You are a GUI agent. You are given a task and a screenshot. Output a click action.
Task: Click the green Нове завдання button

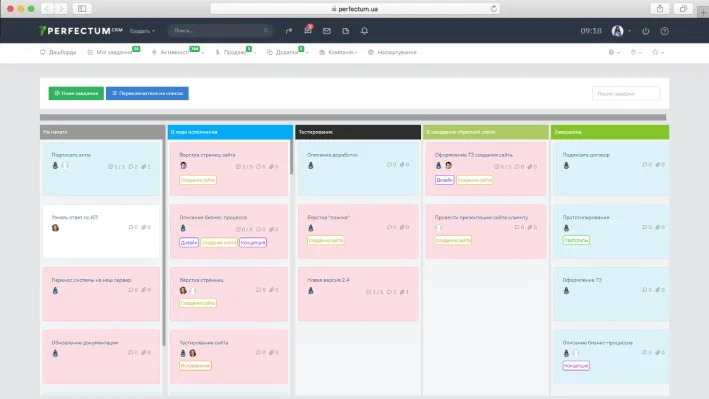76,93
